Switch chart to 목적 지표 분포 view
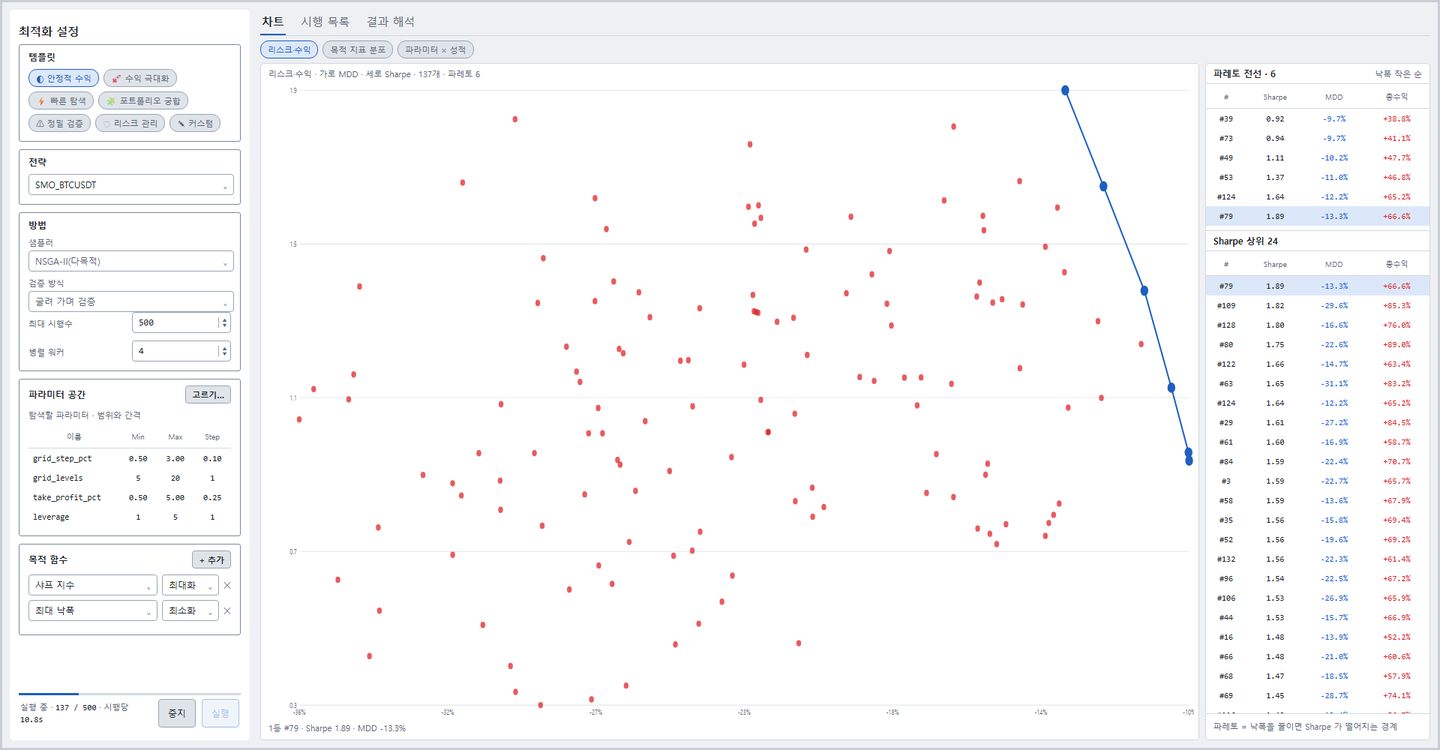The height and width of the screenshot is (750, 1440). (x=357, y=49)
